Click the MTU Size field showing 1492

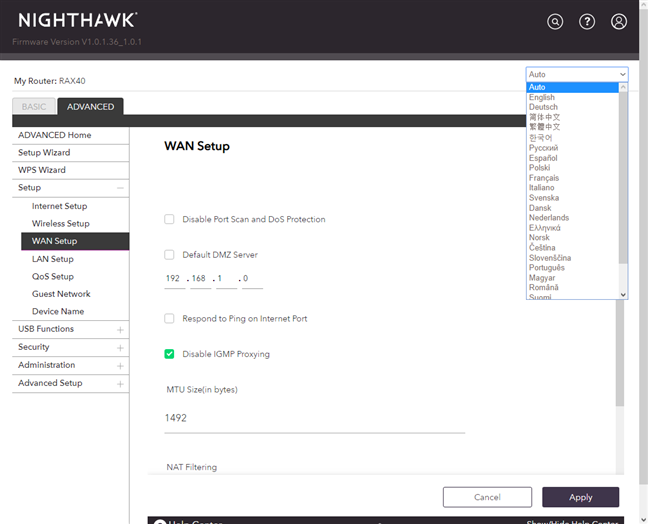click(314, 418)
